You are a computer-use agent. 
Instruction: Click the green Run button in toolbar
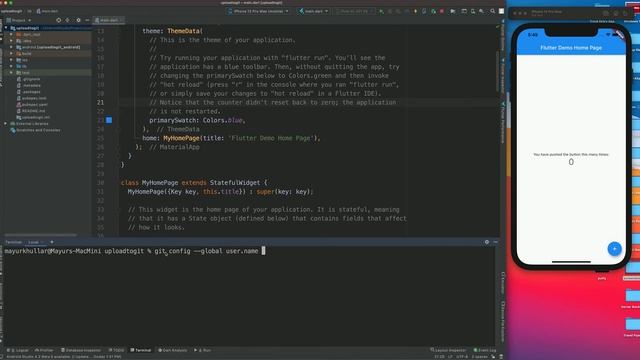coord(381,11)
